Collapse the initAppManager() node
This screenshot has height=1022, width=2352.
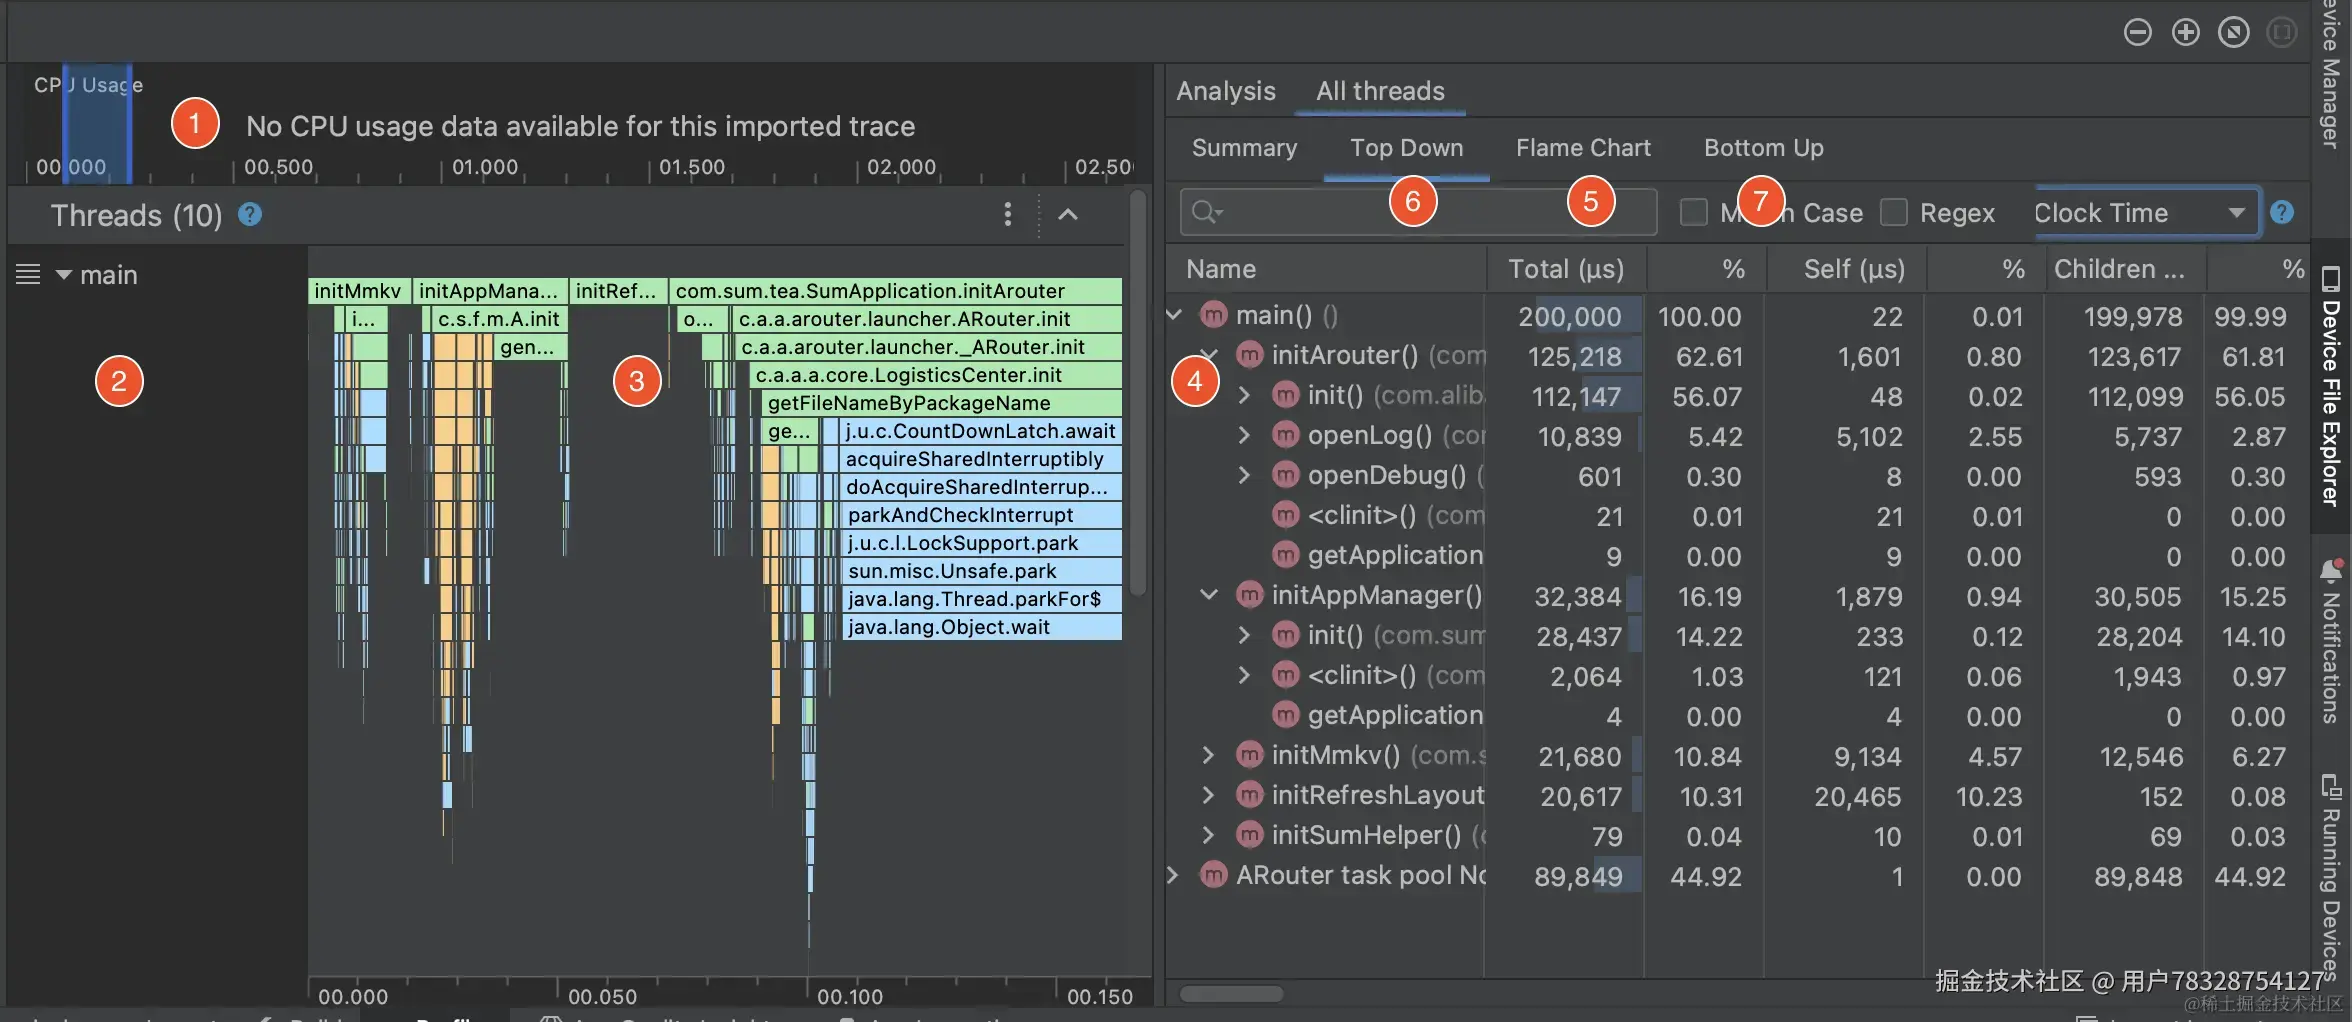[1209, 595]
